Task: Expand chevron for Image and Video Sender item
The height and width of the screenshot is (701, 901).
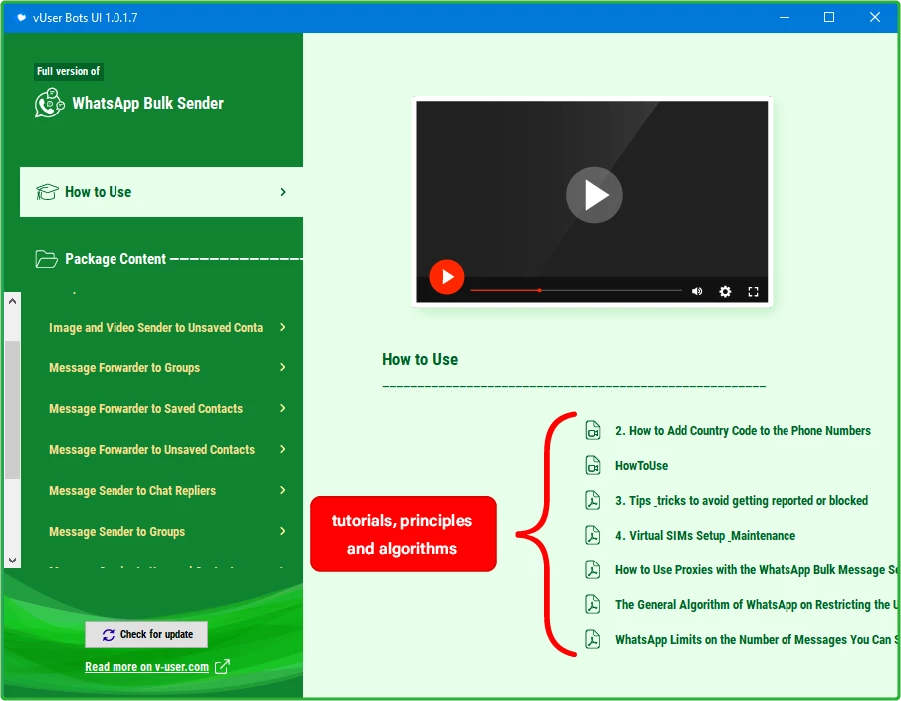Action: (283, 327)
